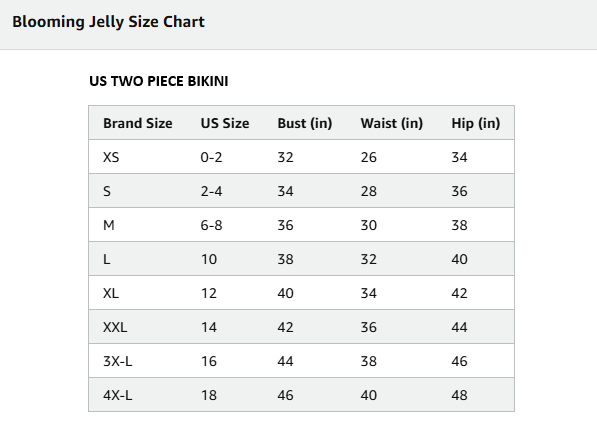Click the S brand size row
597x444 pixels.
point(301,191)
